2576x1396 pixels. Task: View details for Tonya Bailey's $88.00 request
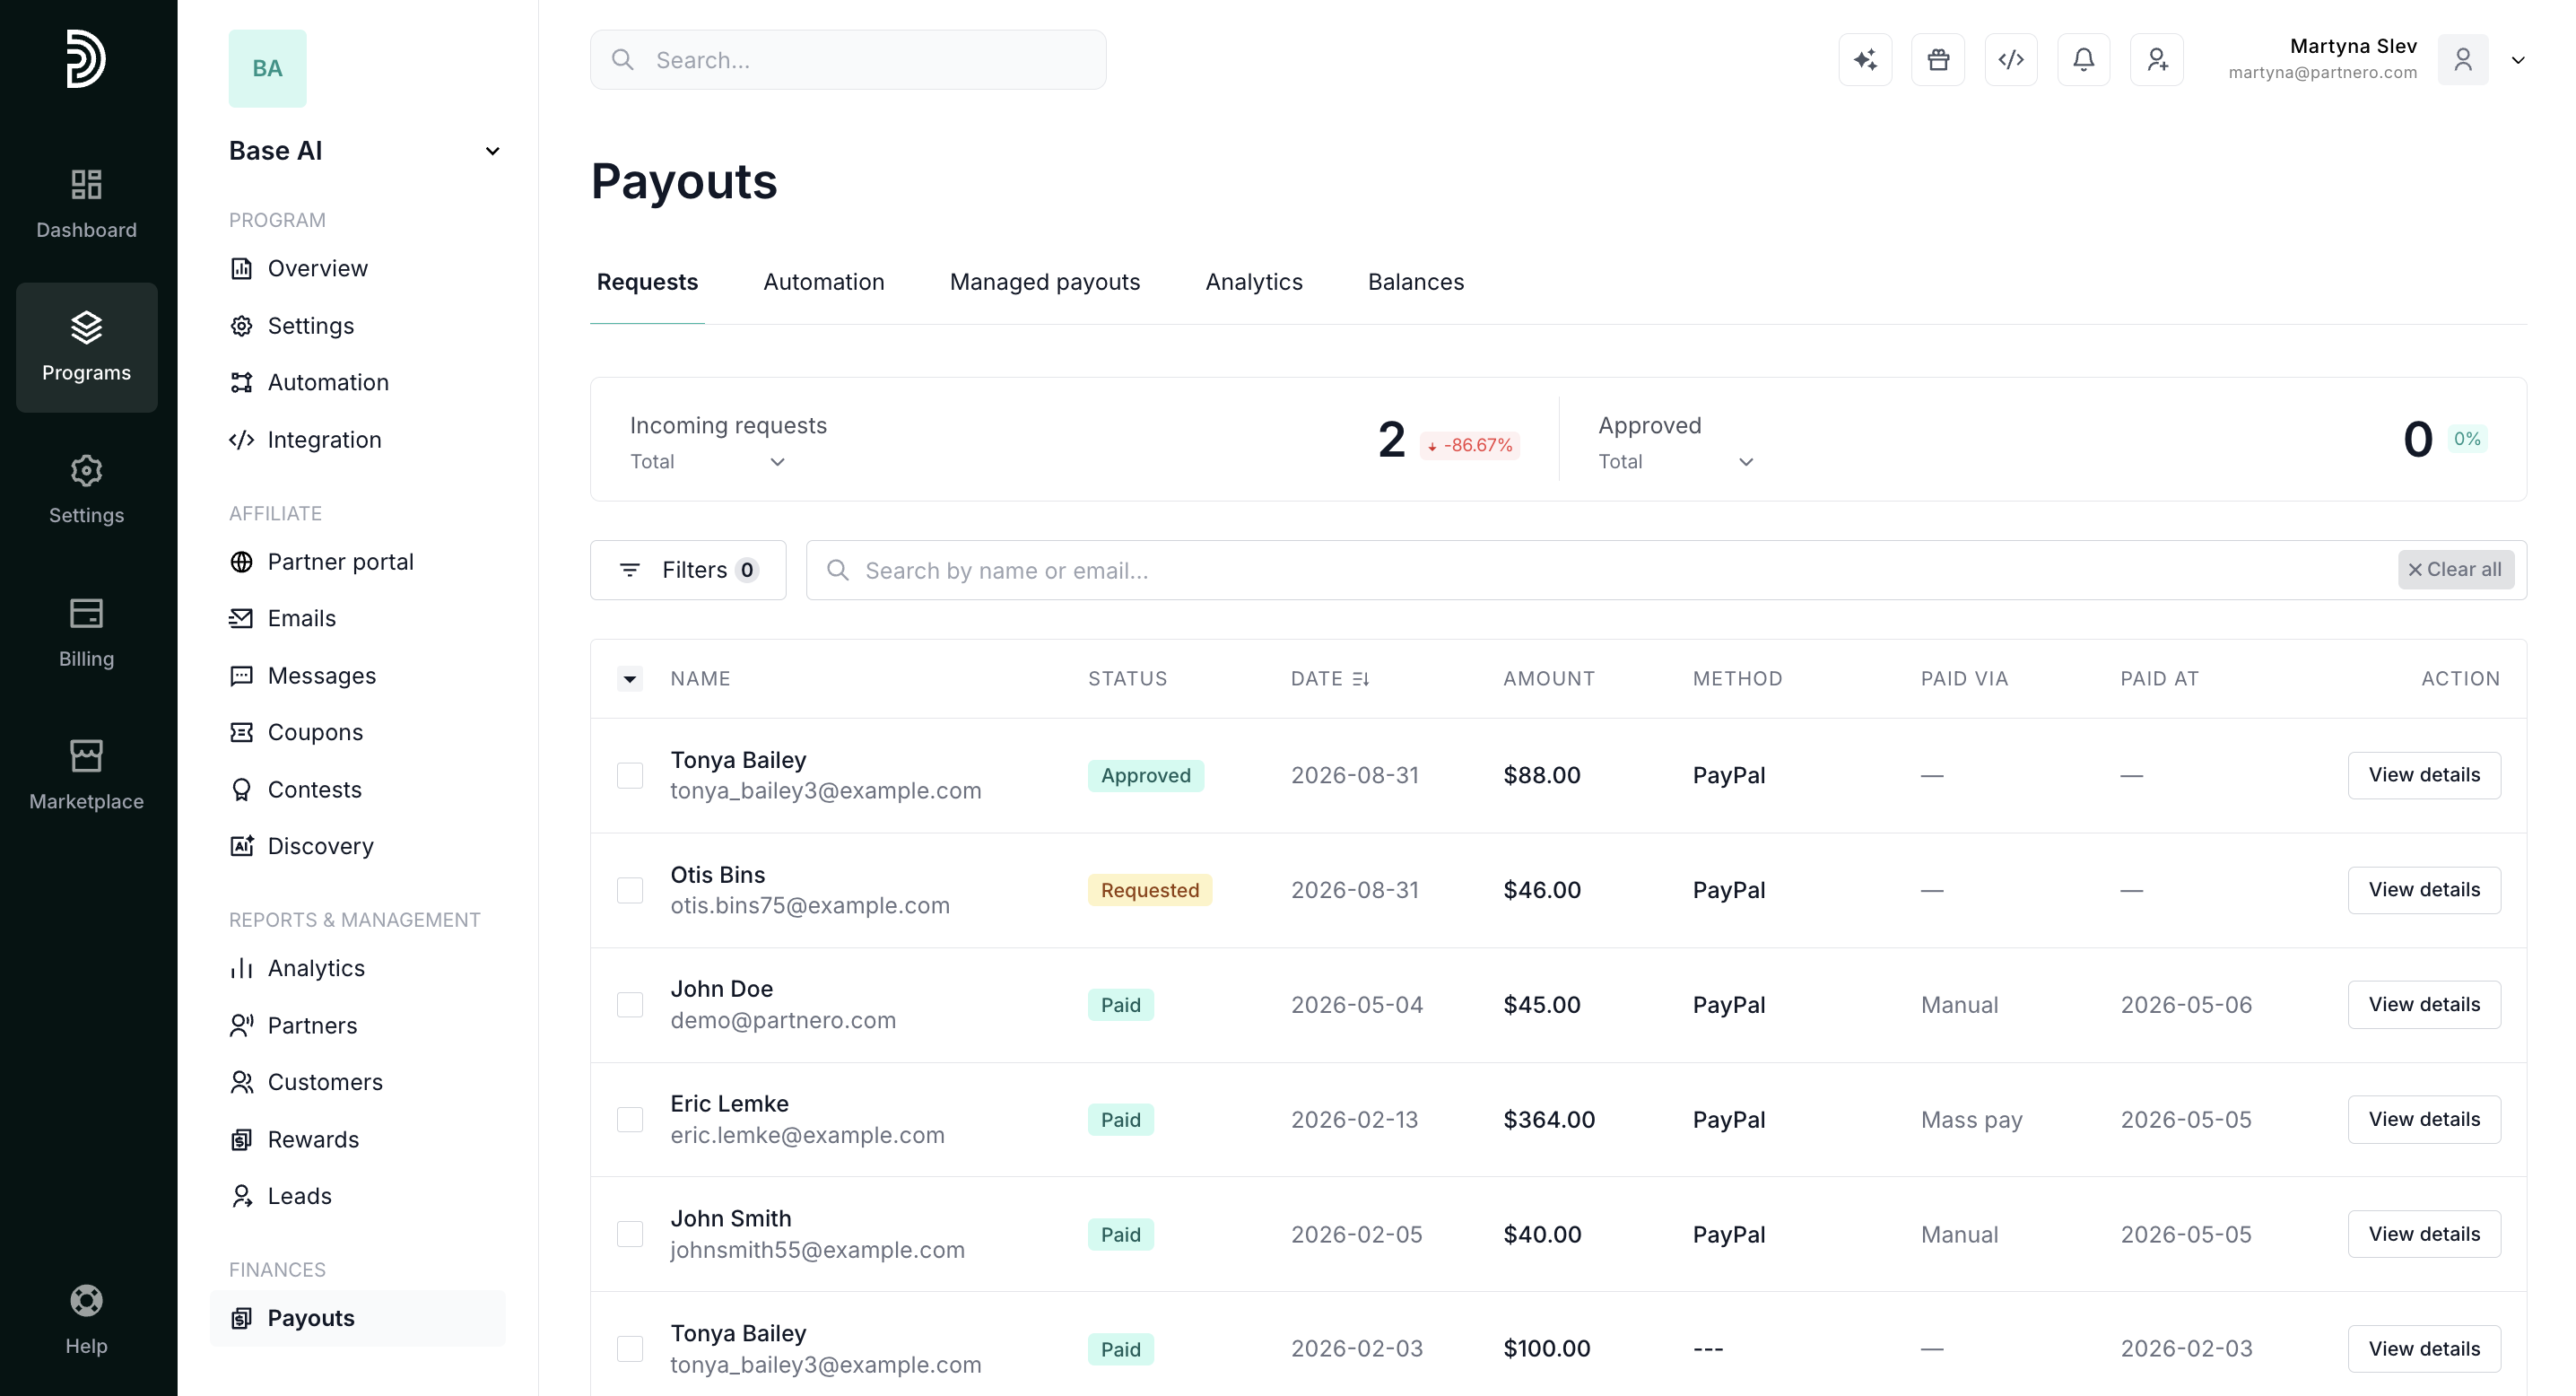(x=2424, y=775)
